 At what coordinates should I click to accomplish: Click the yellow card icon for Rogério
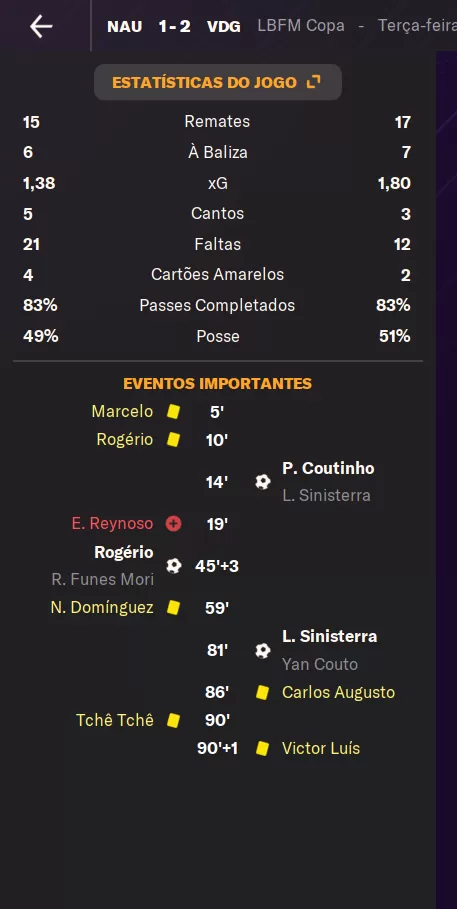173,440
